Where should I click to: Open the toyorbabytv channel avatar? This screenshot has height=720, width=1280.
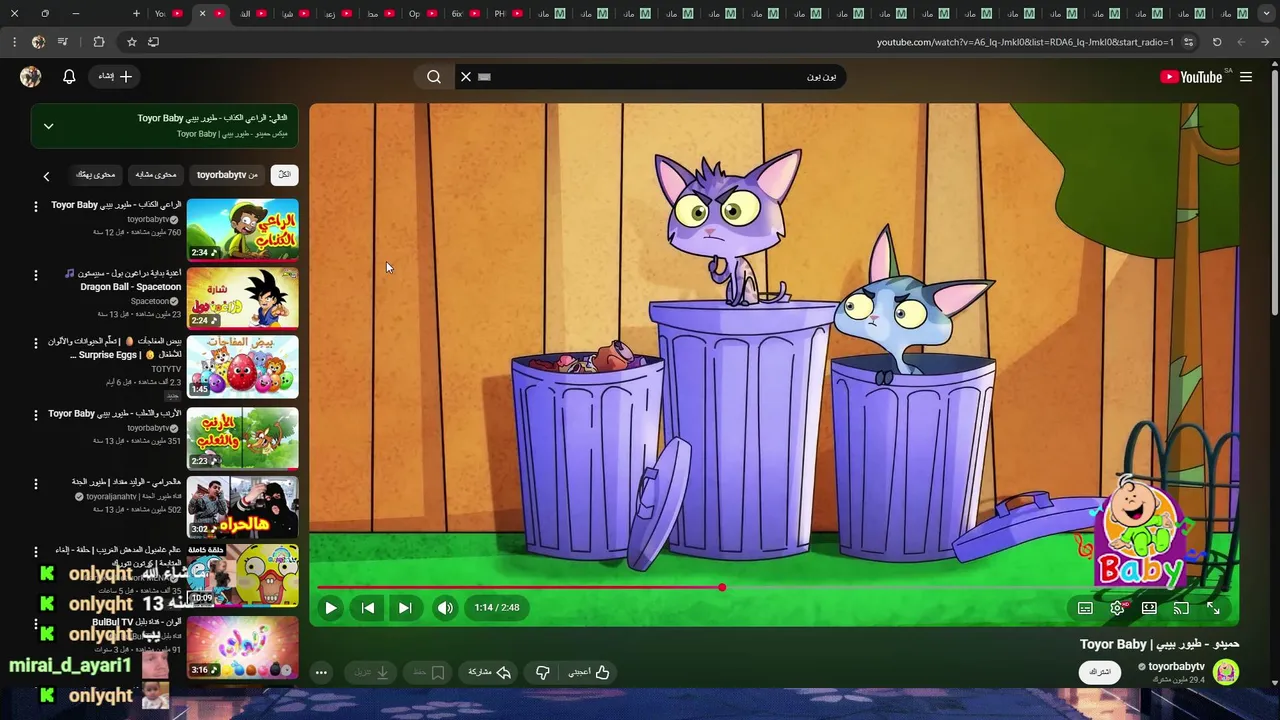pos(1226,672)
